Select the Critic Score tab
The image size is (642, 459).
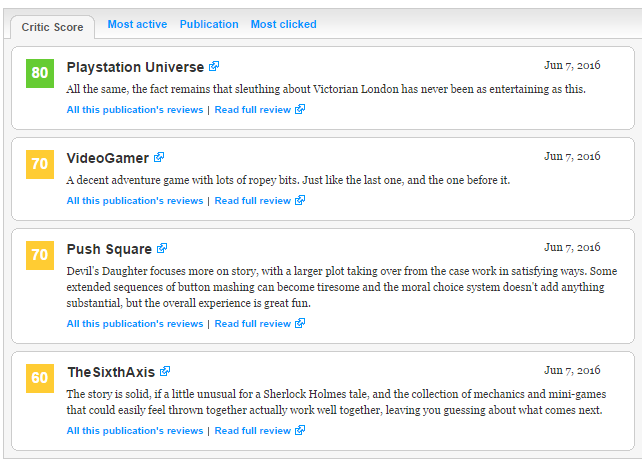(x=52, y=27)
